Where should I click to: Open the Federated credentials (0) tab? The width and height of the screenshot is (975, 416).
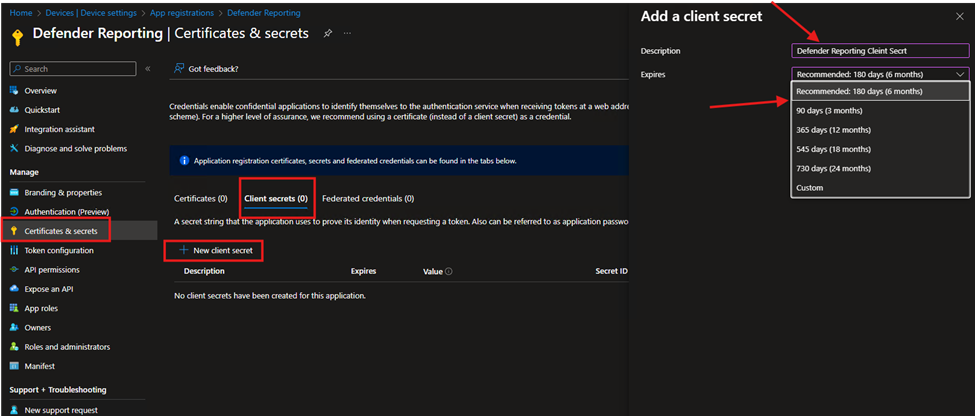coord(367,199)
